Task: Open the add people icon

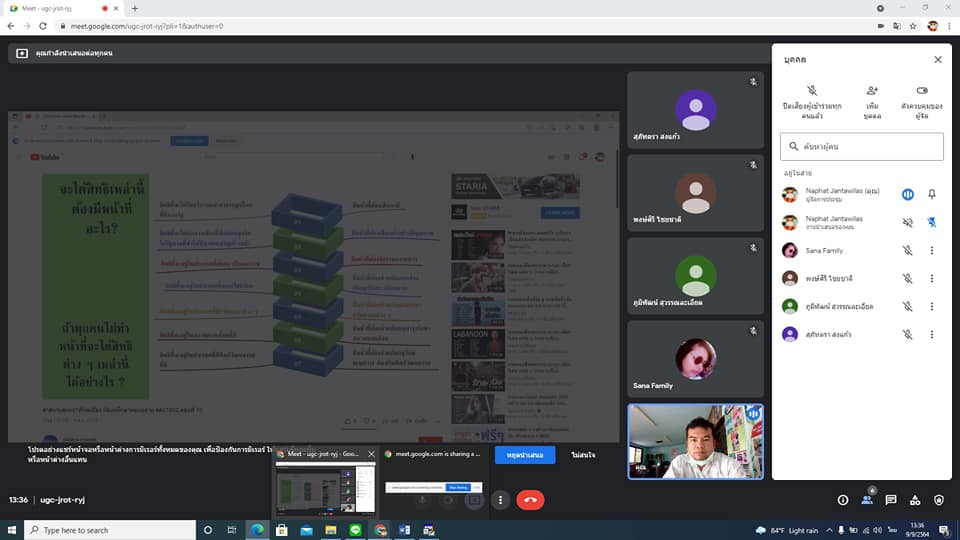Action: (872, 91)
